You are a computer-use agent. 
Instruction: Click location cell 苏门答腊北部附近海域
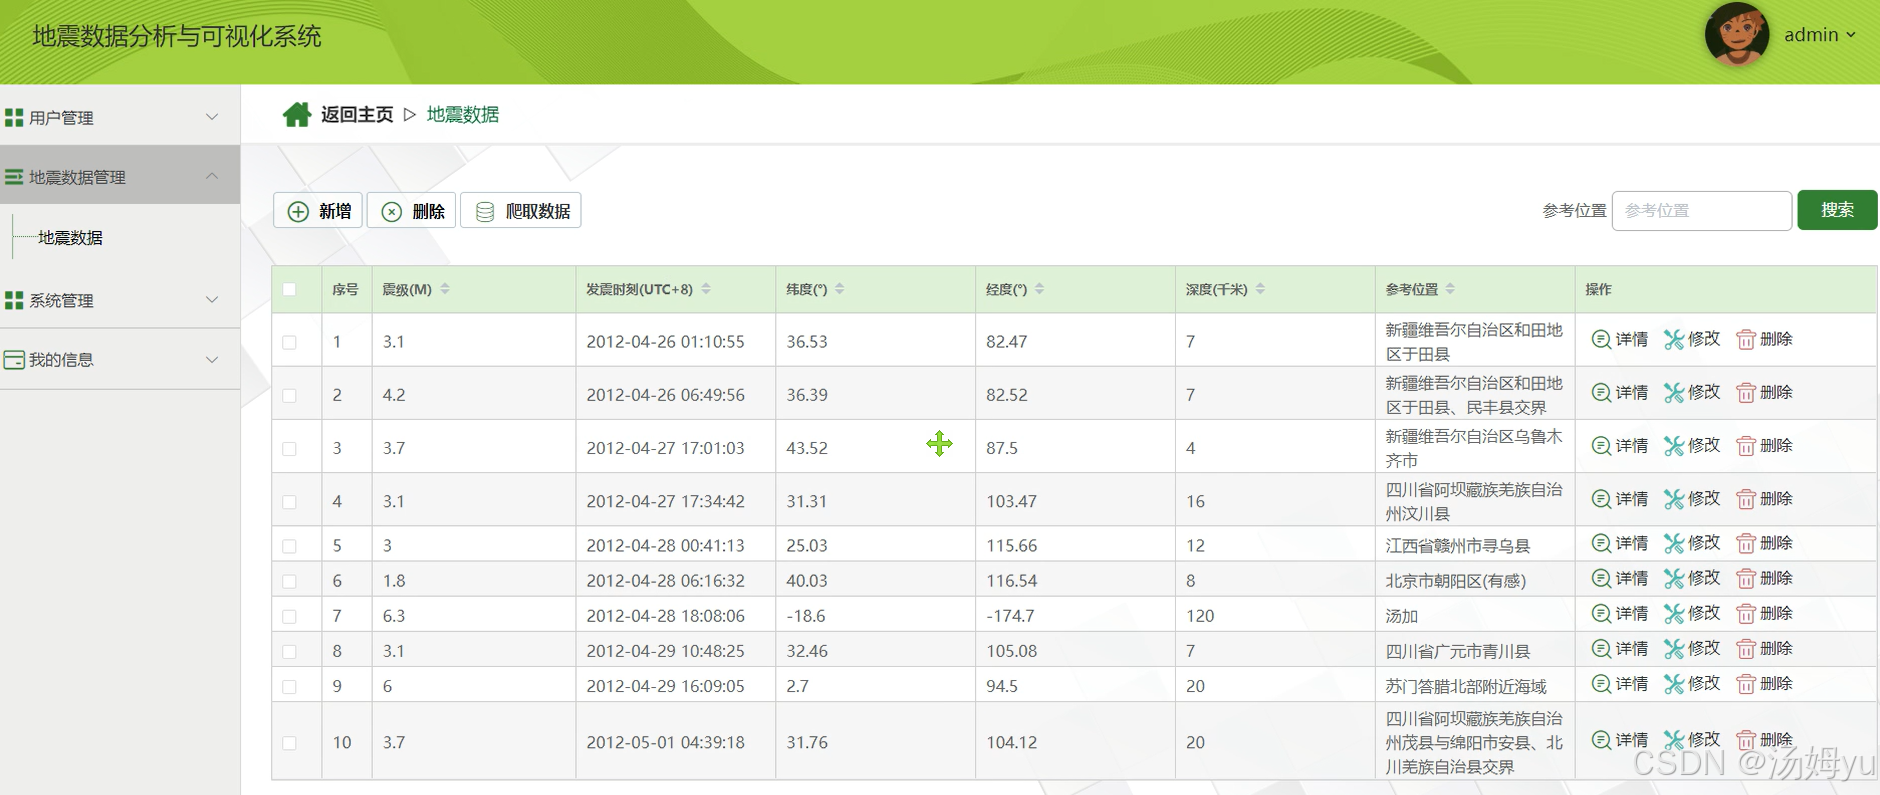click(1466, 687)
